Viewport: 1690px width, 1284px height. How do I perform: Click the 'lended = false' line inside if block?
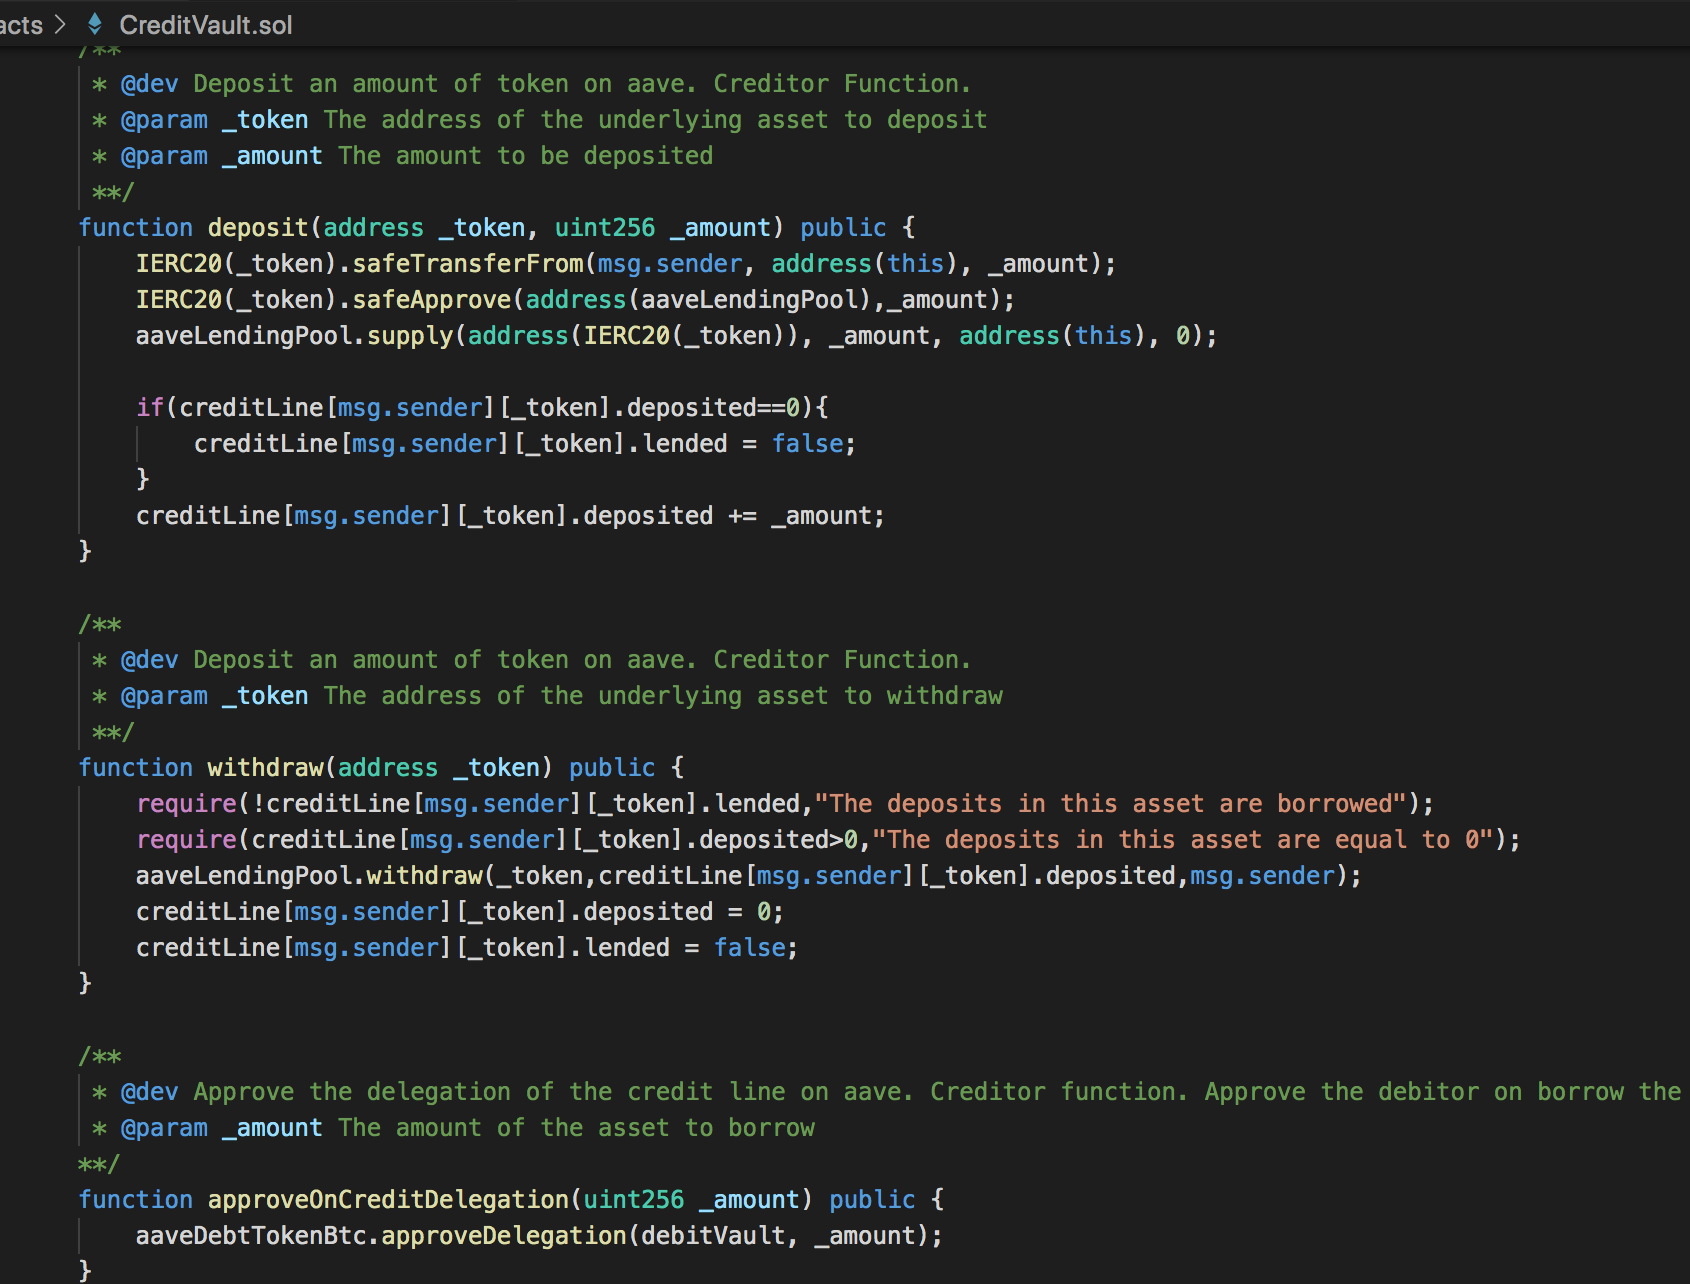[525, 444]
